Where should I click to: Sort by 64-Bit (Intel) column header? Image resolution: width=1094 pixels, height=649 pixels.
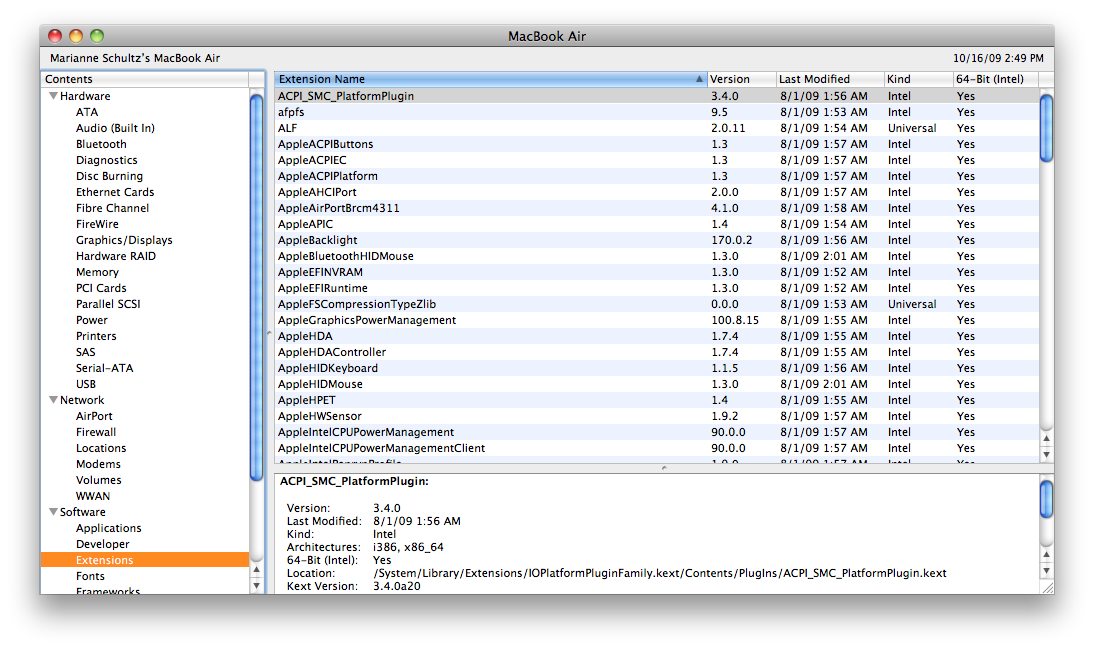coord(996,80)
